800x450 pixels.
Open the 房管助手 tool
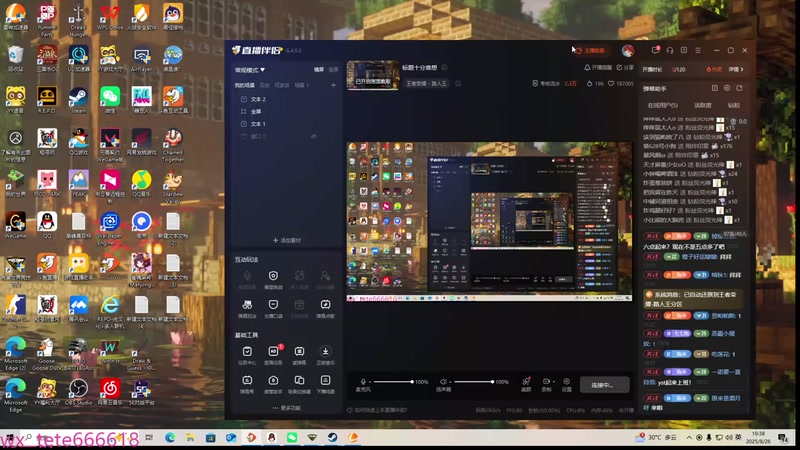273,384
